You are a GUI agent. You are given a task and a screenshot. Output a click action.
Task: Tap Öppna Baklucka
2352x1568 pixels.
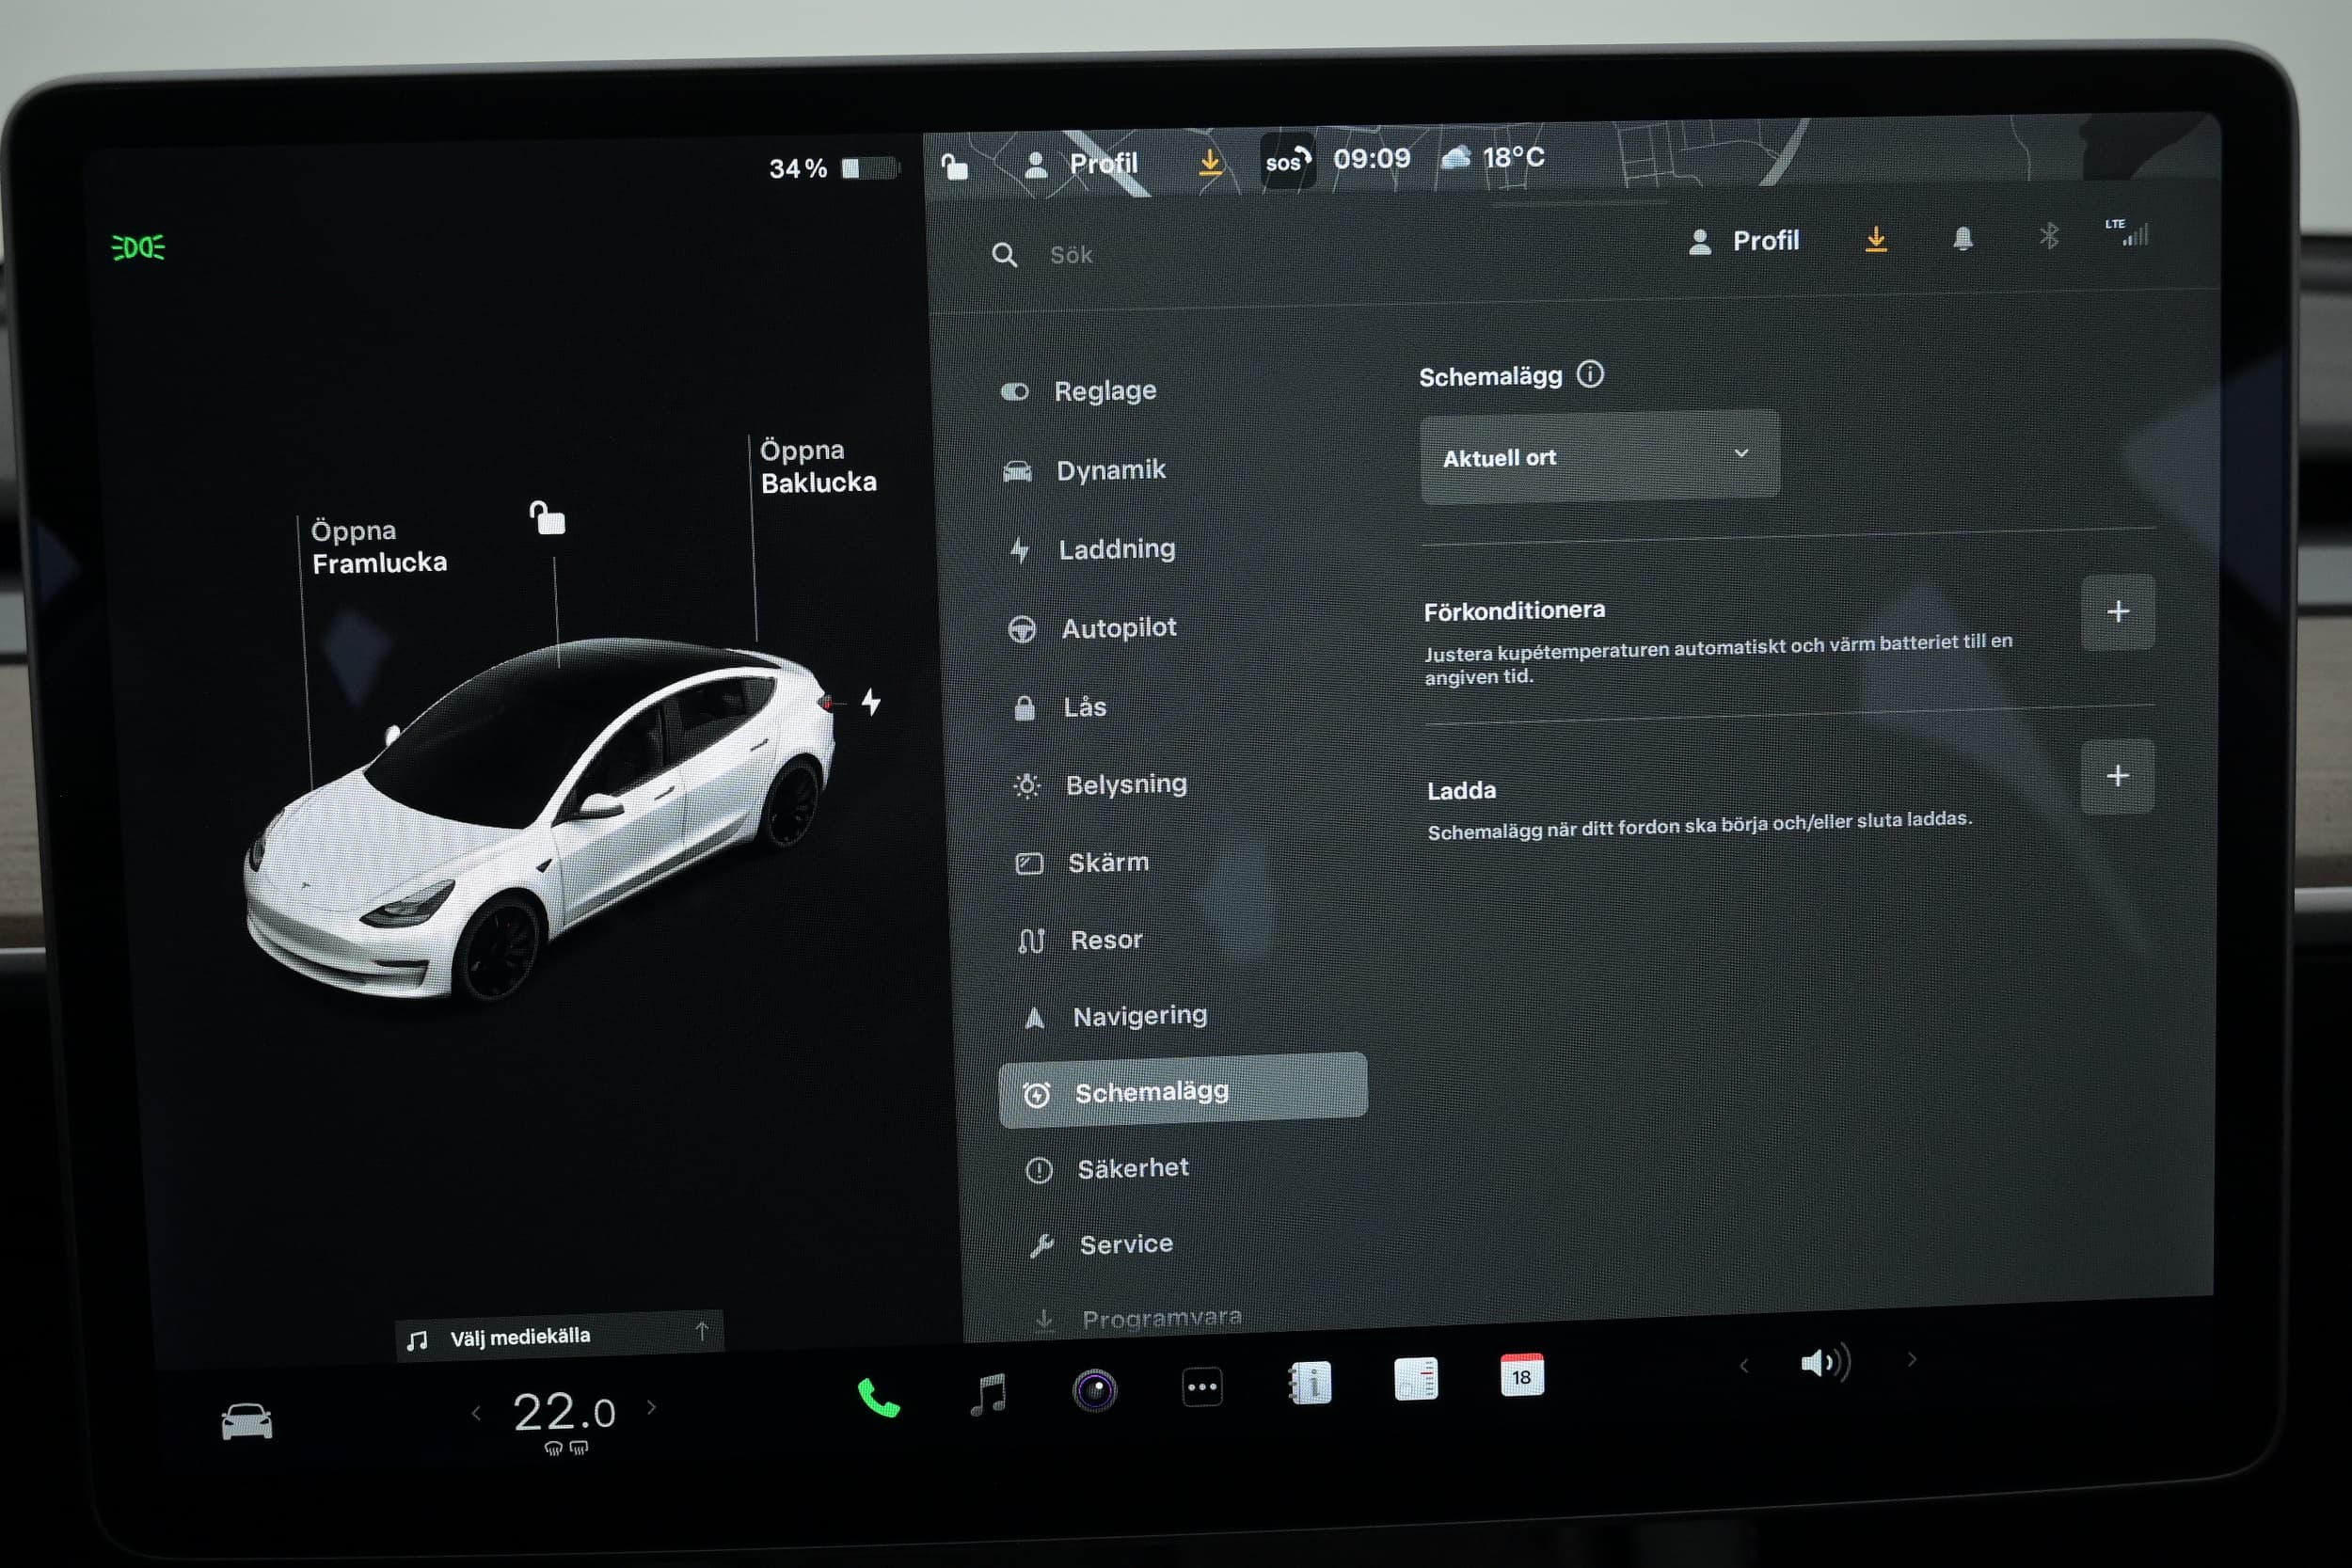click(x=818, y=467)
